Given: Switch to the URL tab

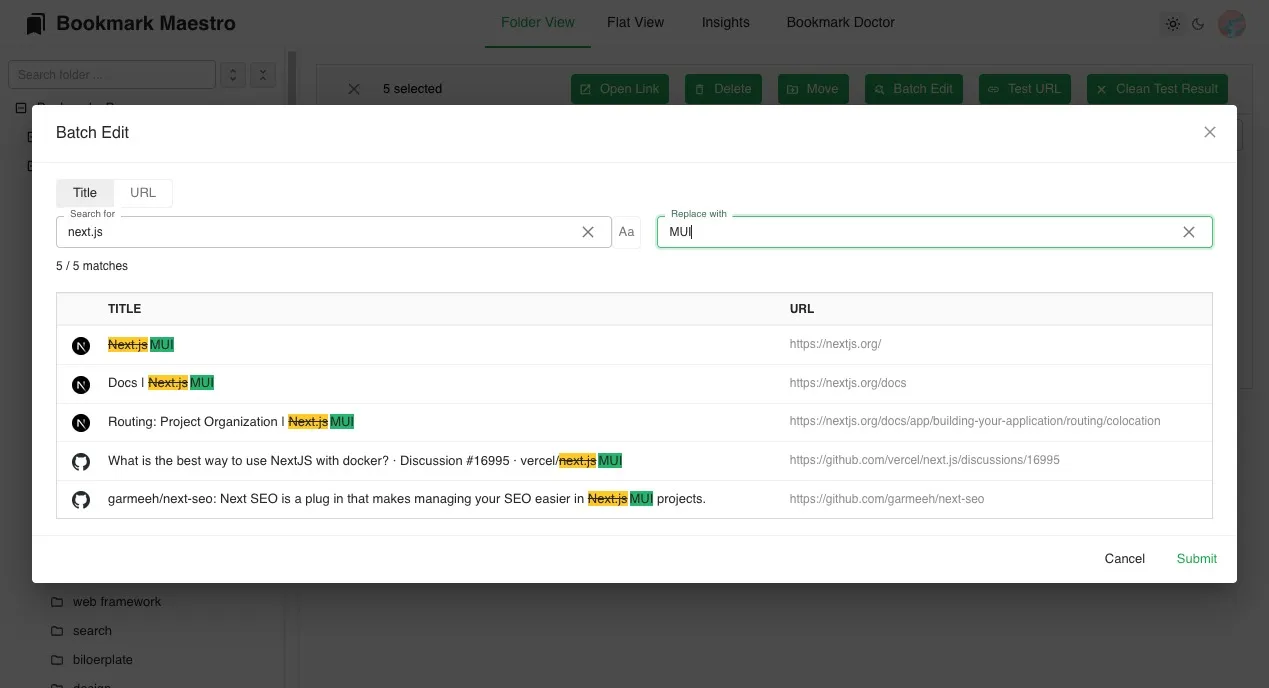Looking at the screenshot, I should 143,193.
